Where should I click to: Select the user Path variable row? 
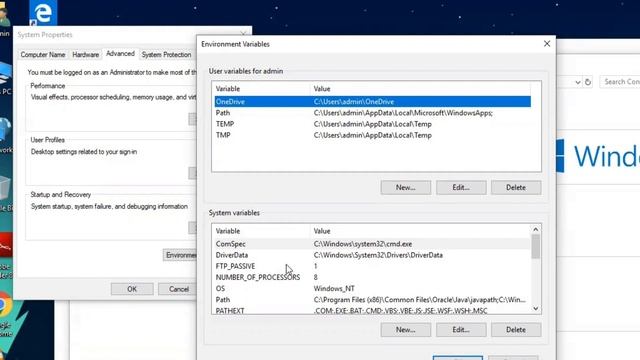[373, 113]
